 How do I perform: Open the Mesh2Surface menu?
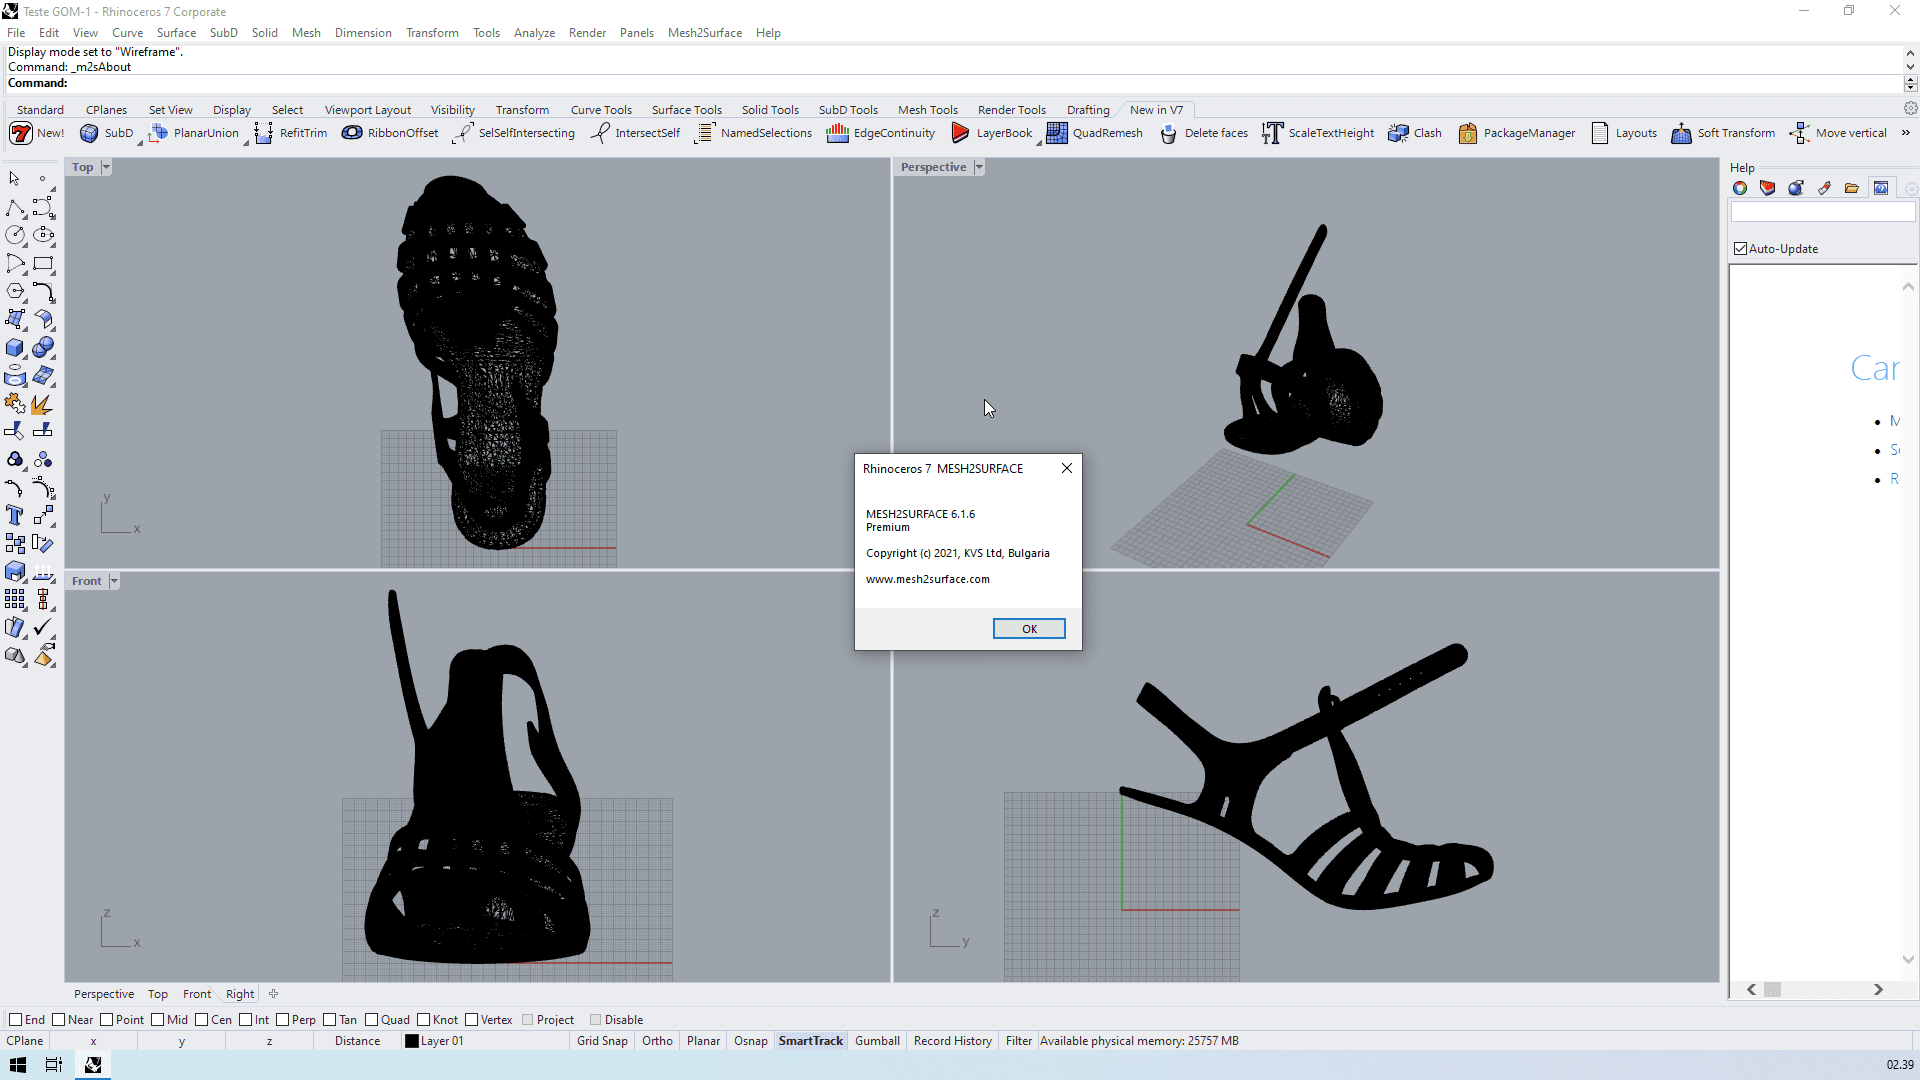[x=704, y=32]
